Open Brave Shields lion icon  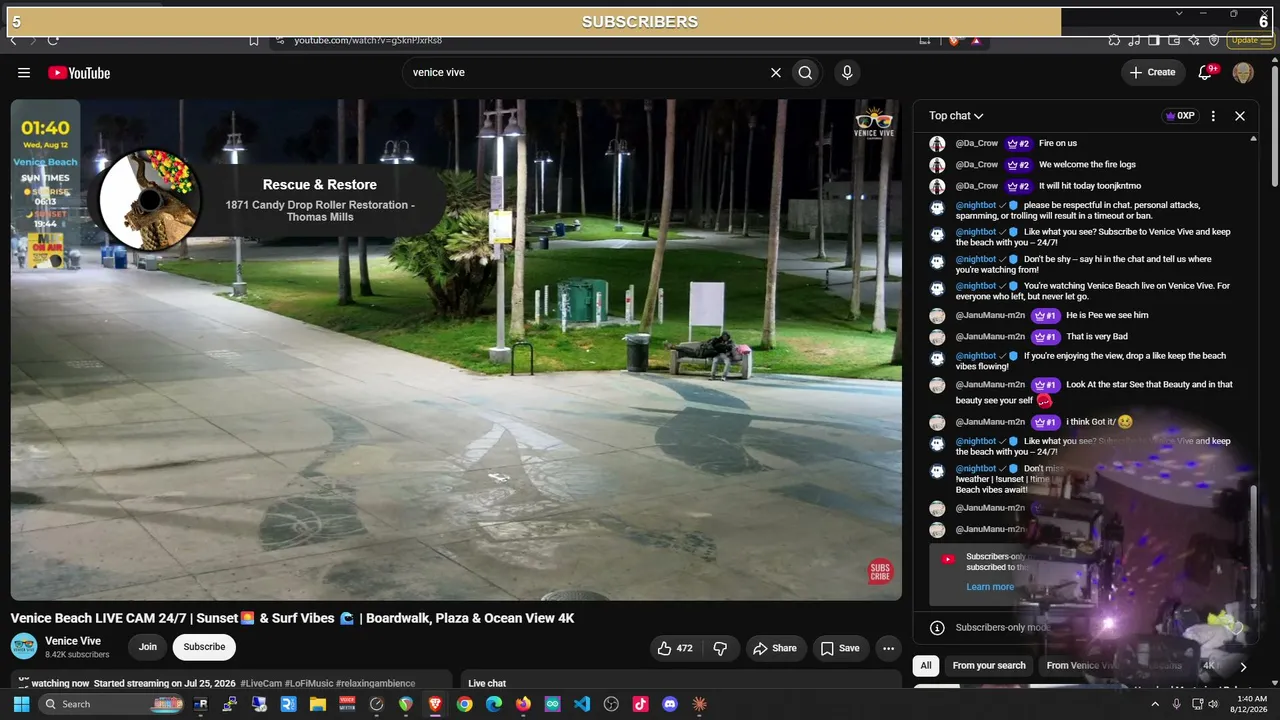click(953, 41)
